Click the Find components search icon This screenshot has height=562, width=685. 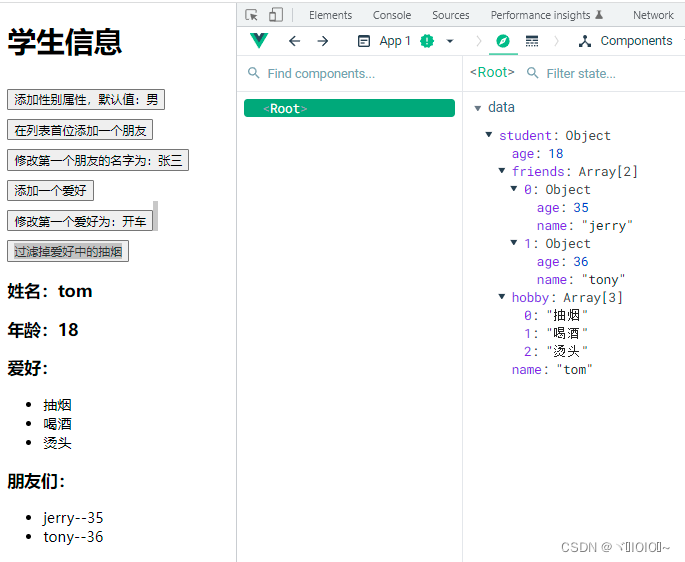254,73
